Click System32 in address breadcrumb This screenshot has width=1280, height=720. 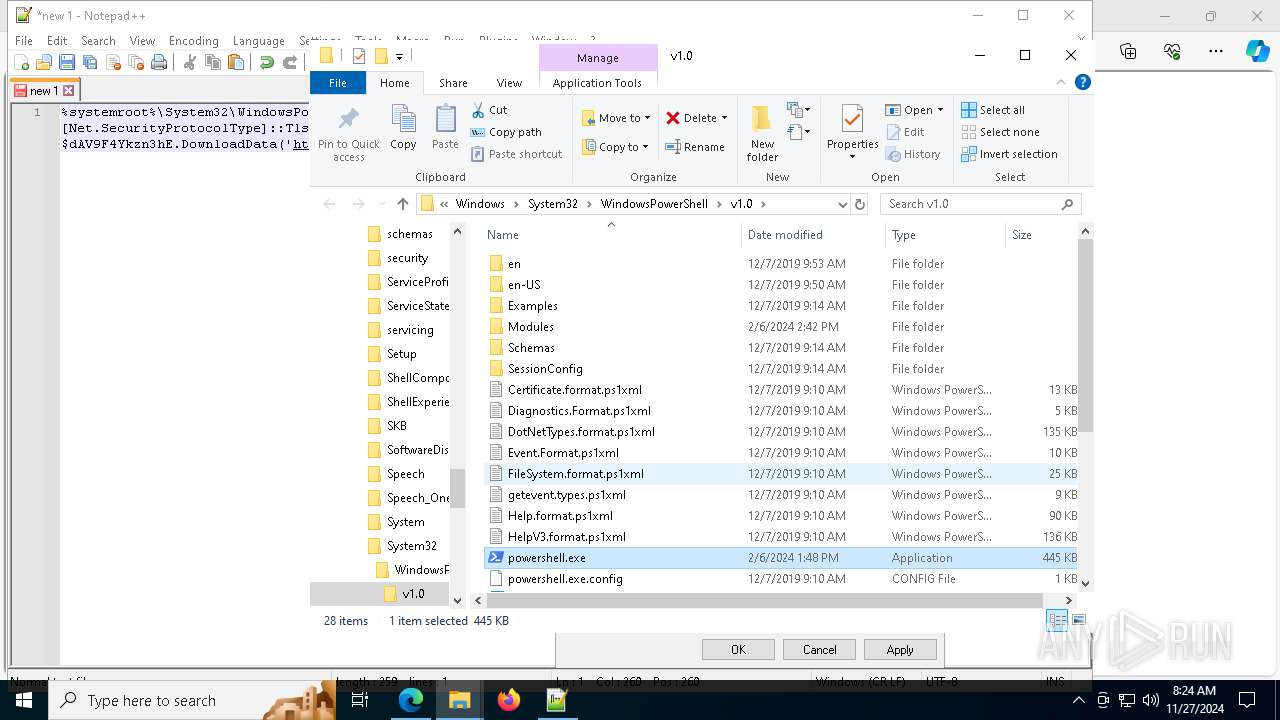click(553, 204)
